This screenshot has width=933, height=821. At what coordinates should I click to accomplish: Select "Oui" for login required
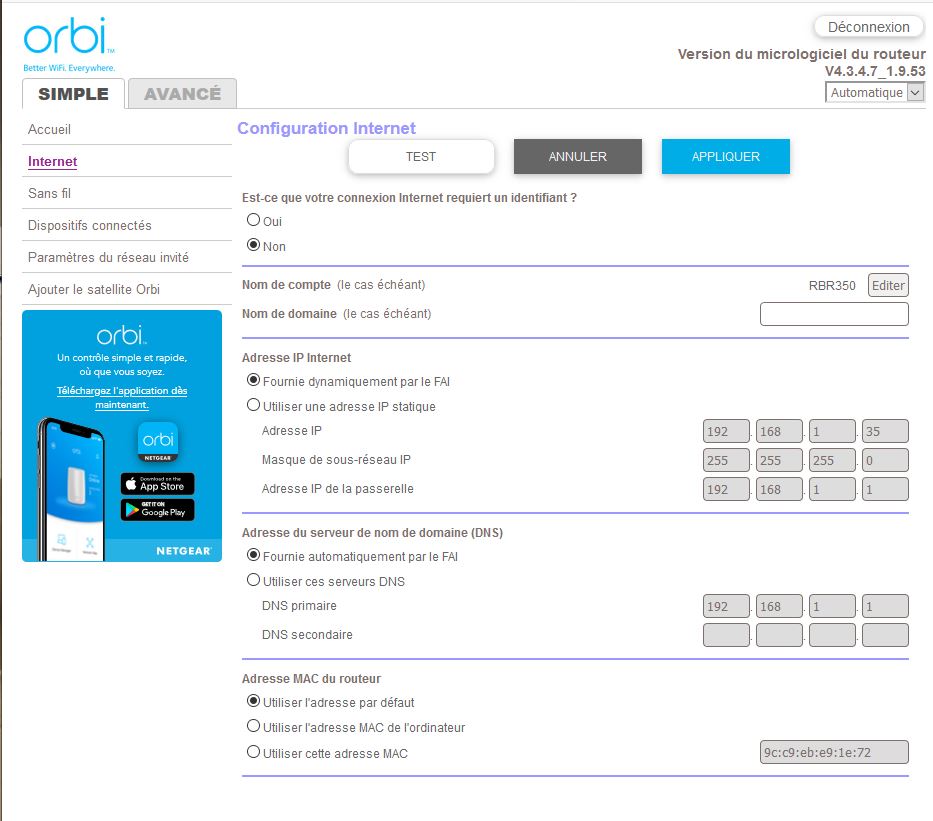click(253, 221)
